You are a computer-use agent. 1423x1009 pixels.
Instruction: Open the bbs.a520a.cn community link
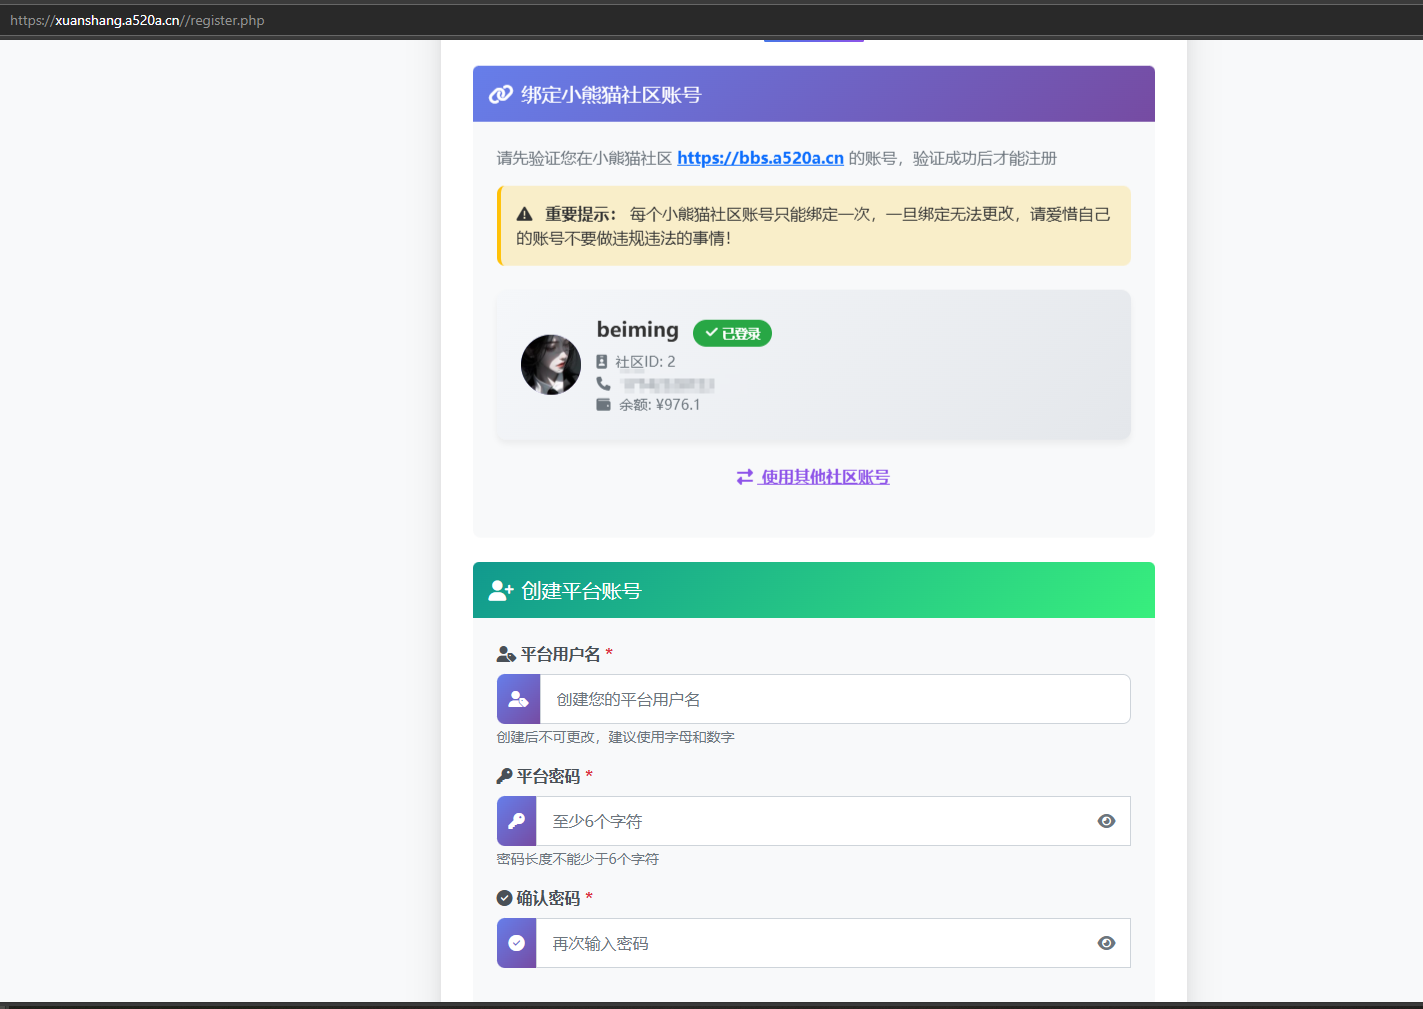coord(760,158)
